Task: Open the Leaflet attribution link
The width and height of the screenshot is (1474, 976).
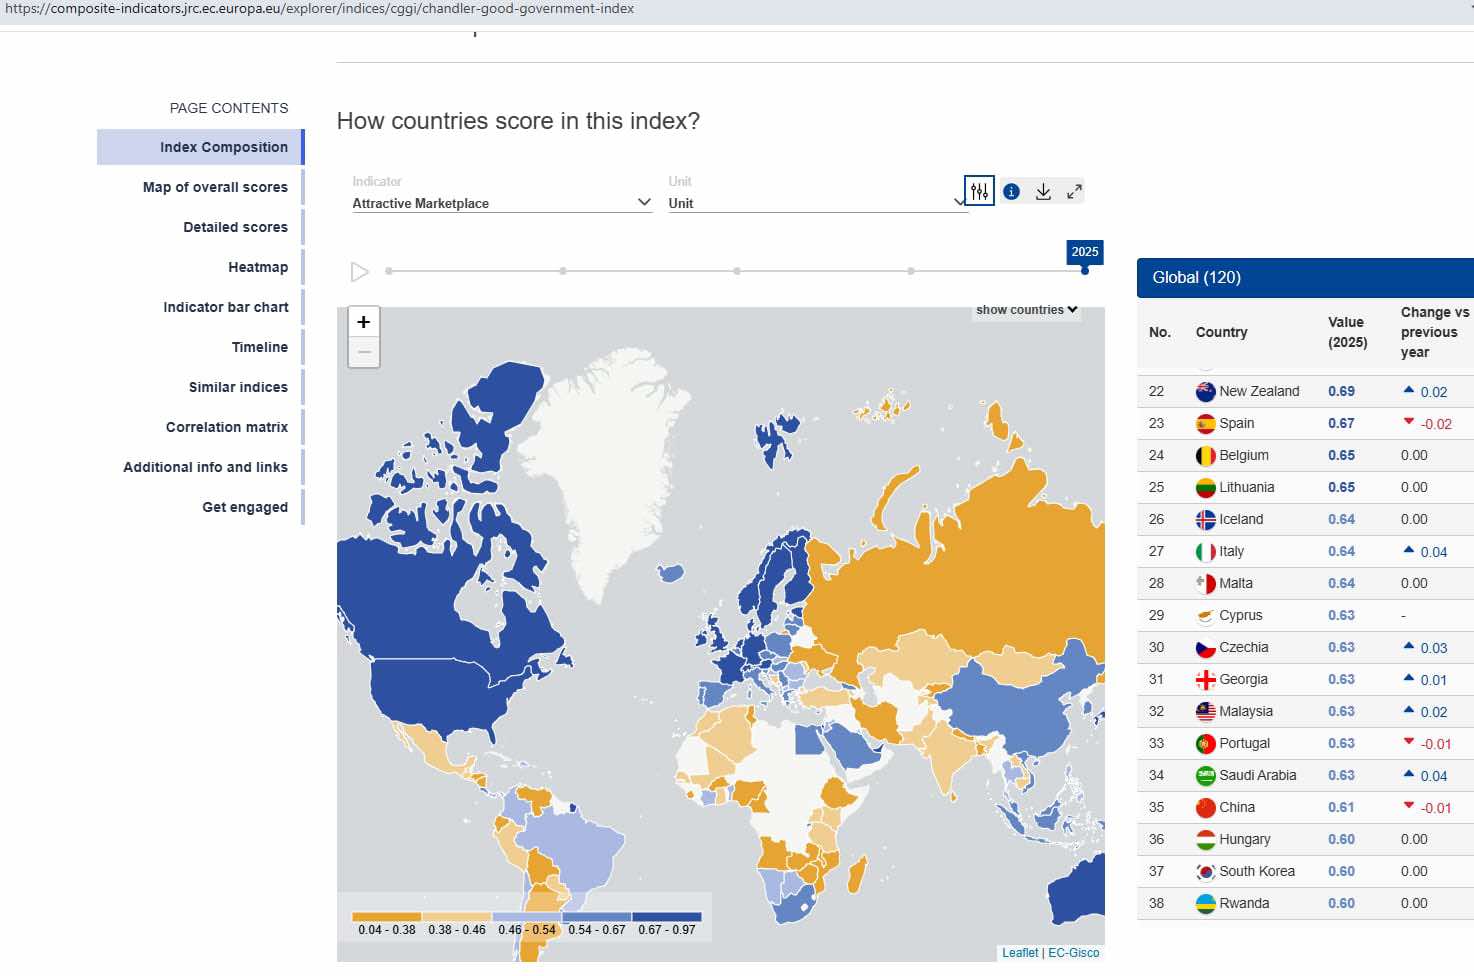Action: (x=1020, y=953)
